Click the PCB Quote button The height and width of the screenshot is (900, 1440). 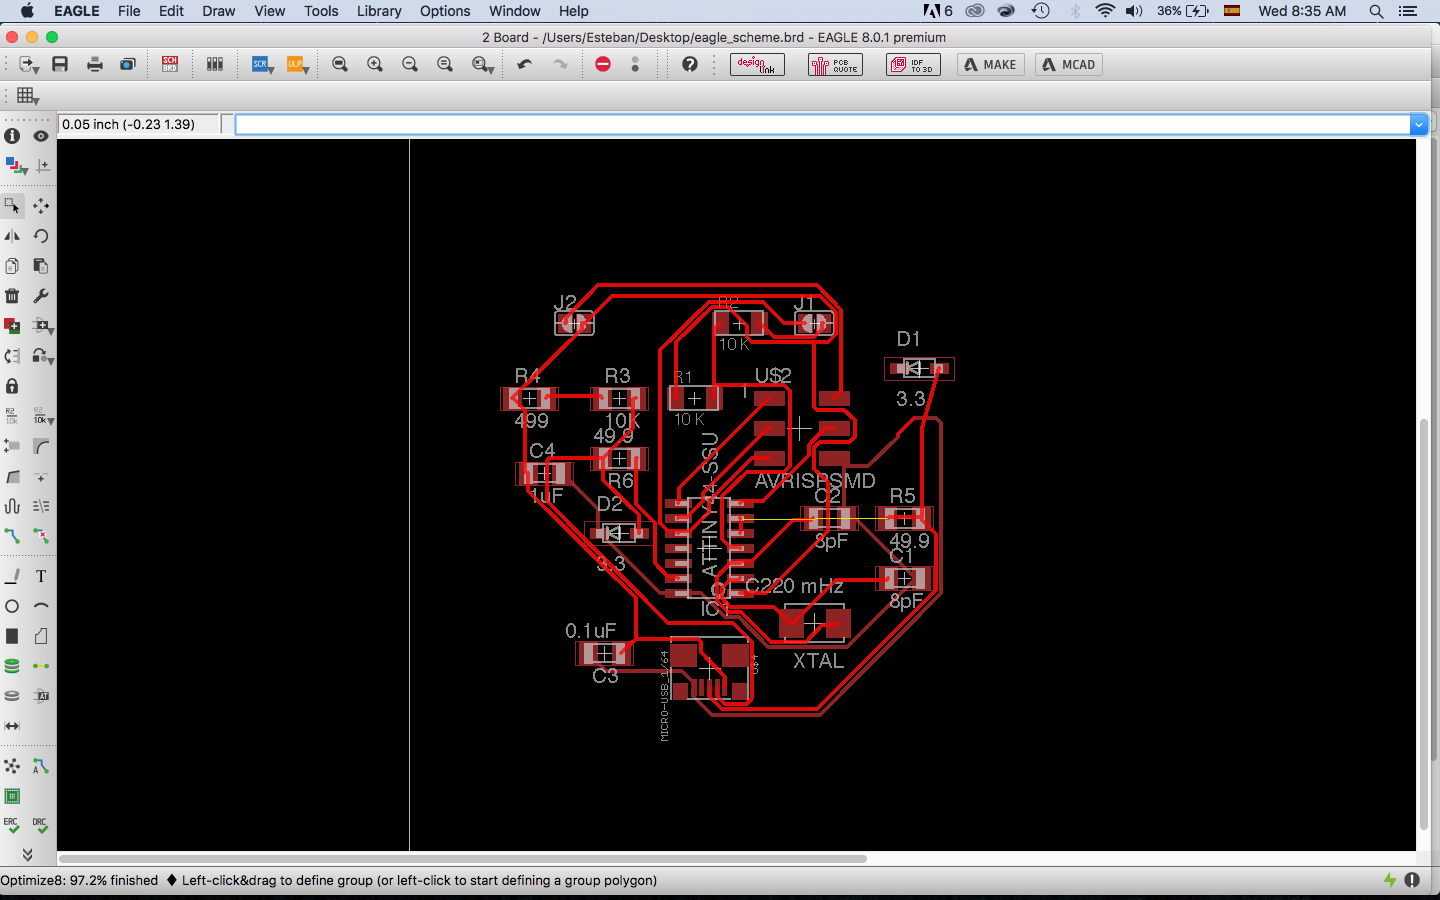coord(835,65)
